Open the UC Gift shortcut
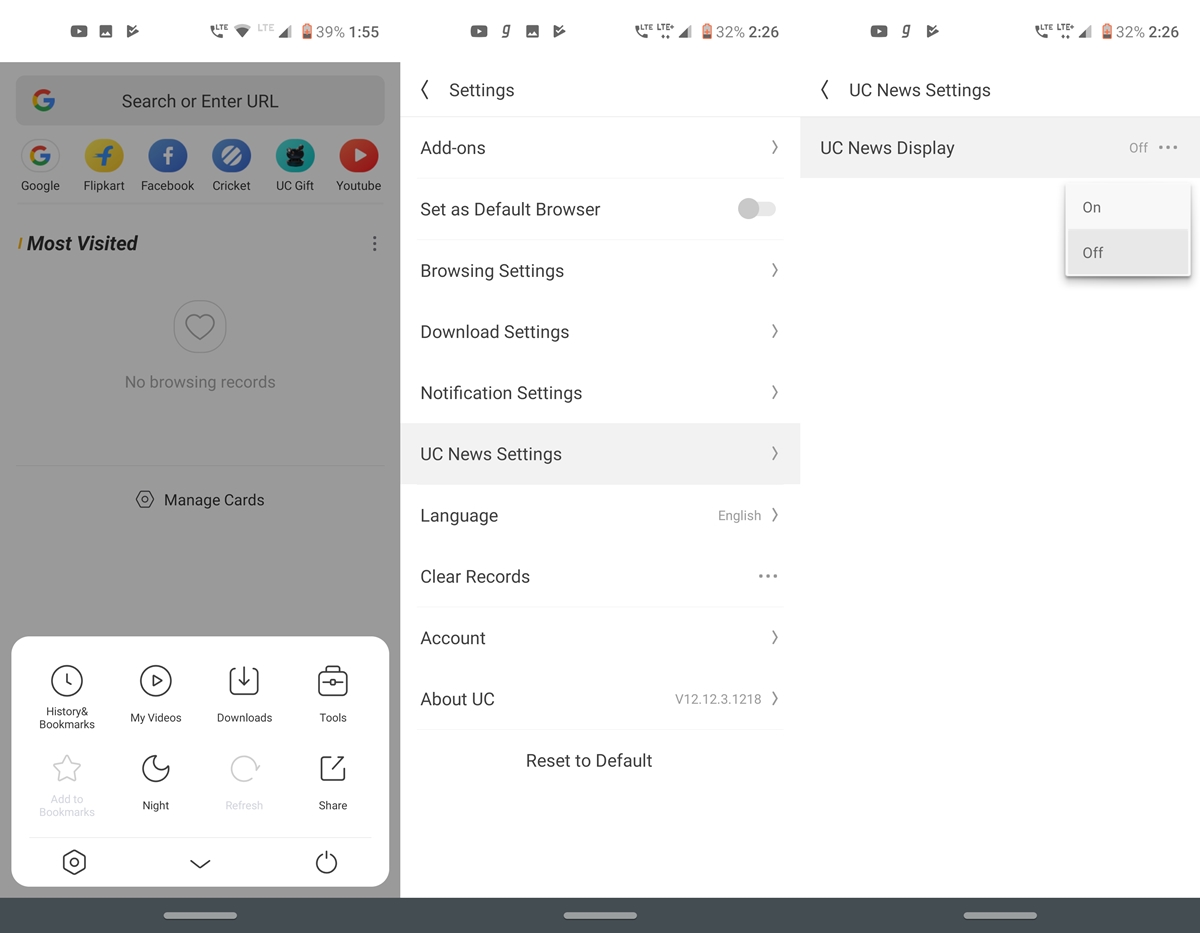 (x=295, y=156)
